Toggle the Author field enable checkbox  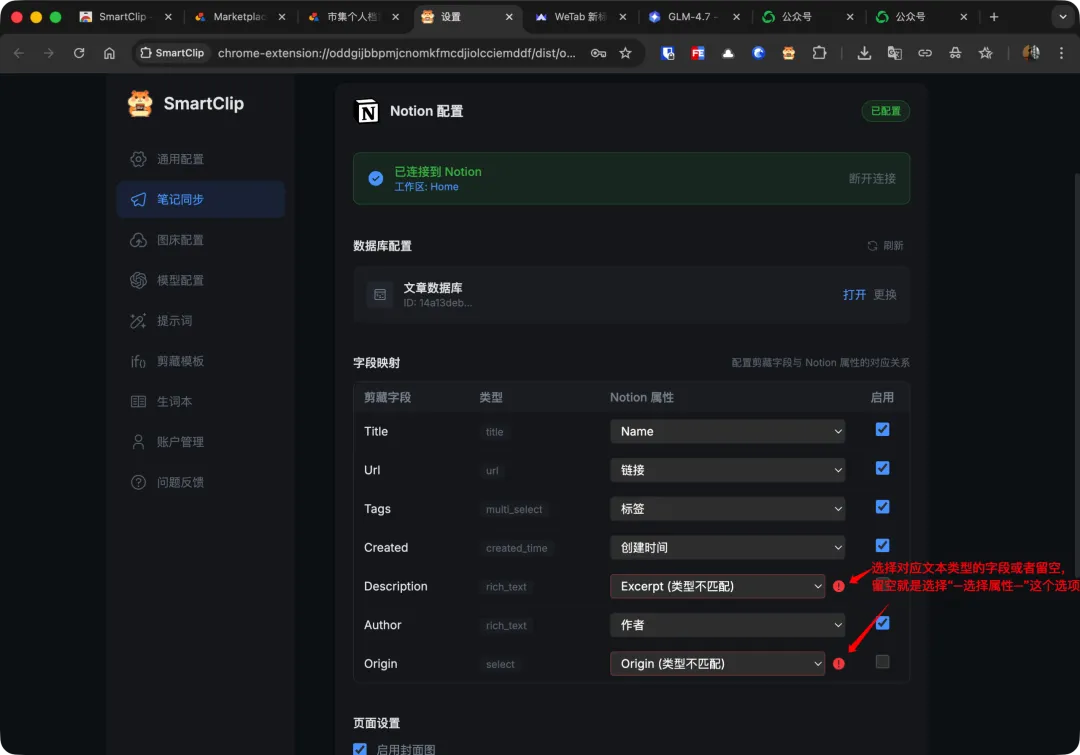(x=882, y=623)
